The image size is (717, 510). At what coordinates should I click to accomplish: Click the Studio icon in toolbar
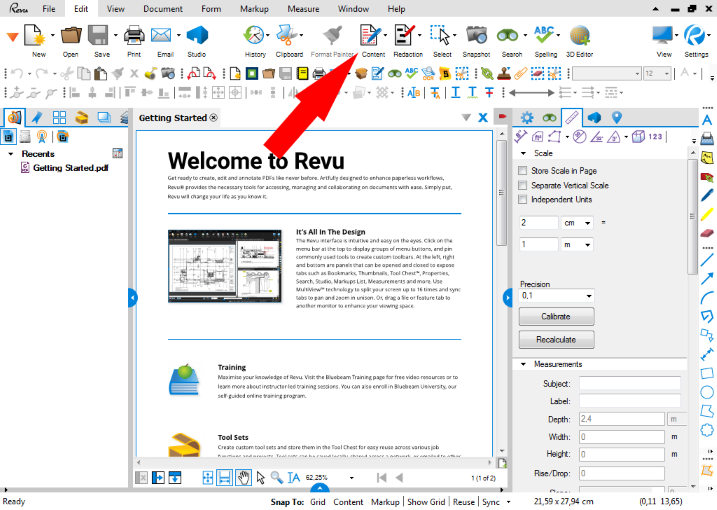click(197, 37)
